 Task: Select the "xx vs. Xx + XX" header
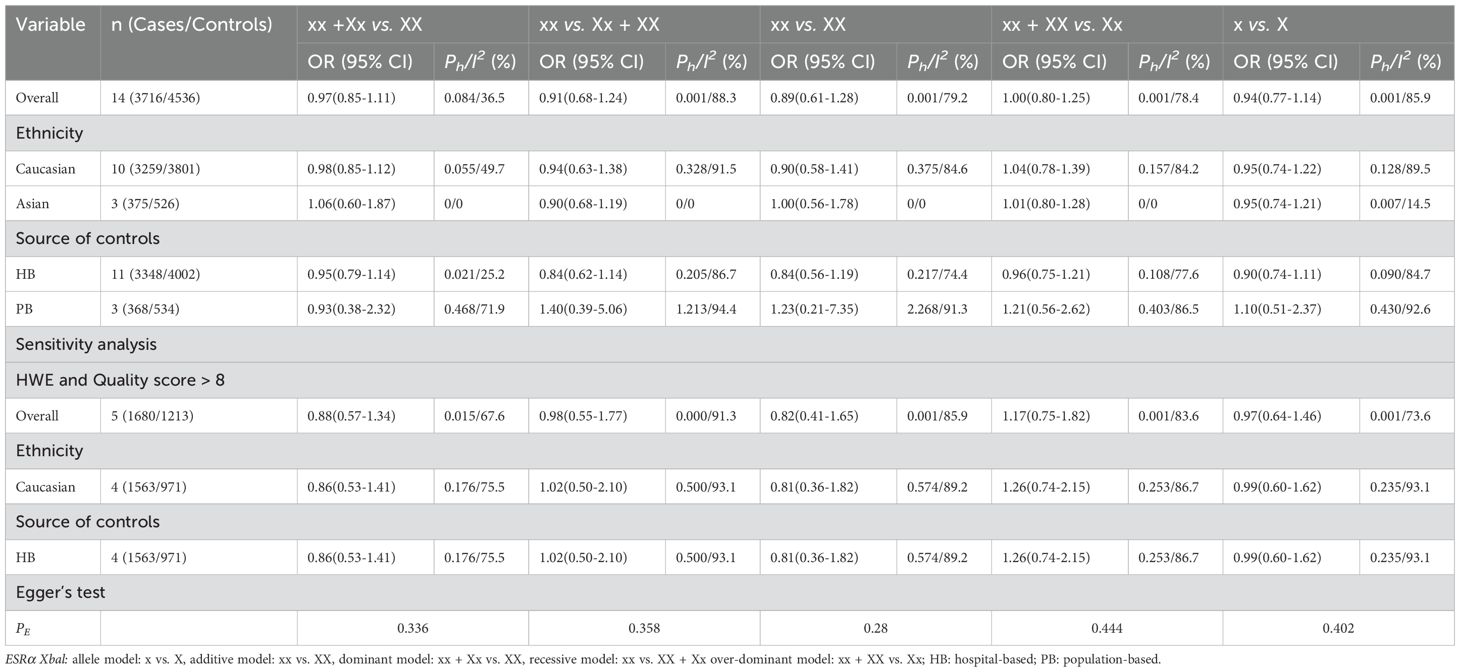[599, 24]
